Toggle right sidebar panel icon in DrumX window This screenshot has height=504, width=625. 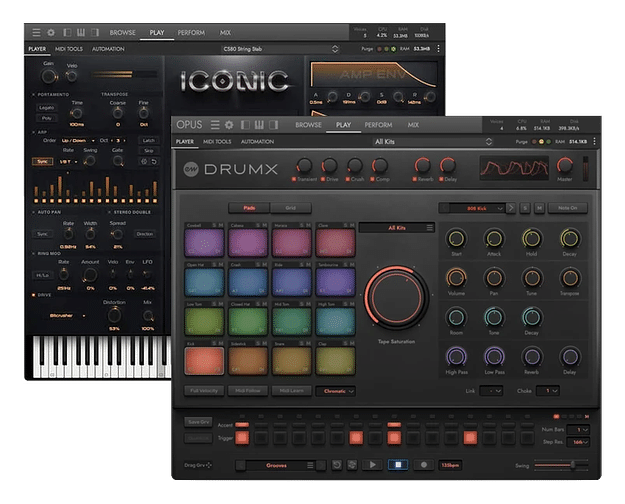(x=273, y=125)
